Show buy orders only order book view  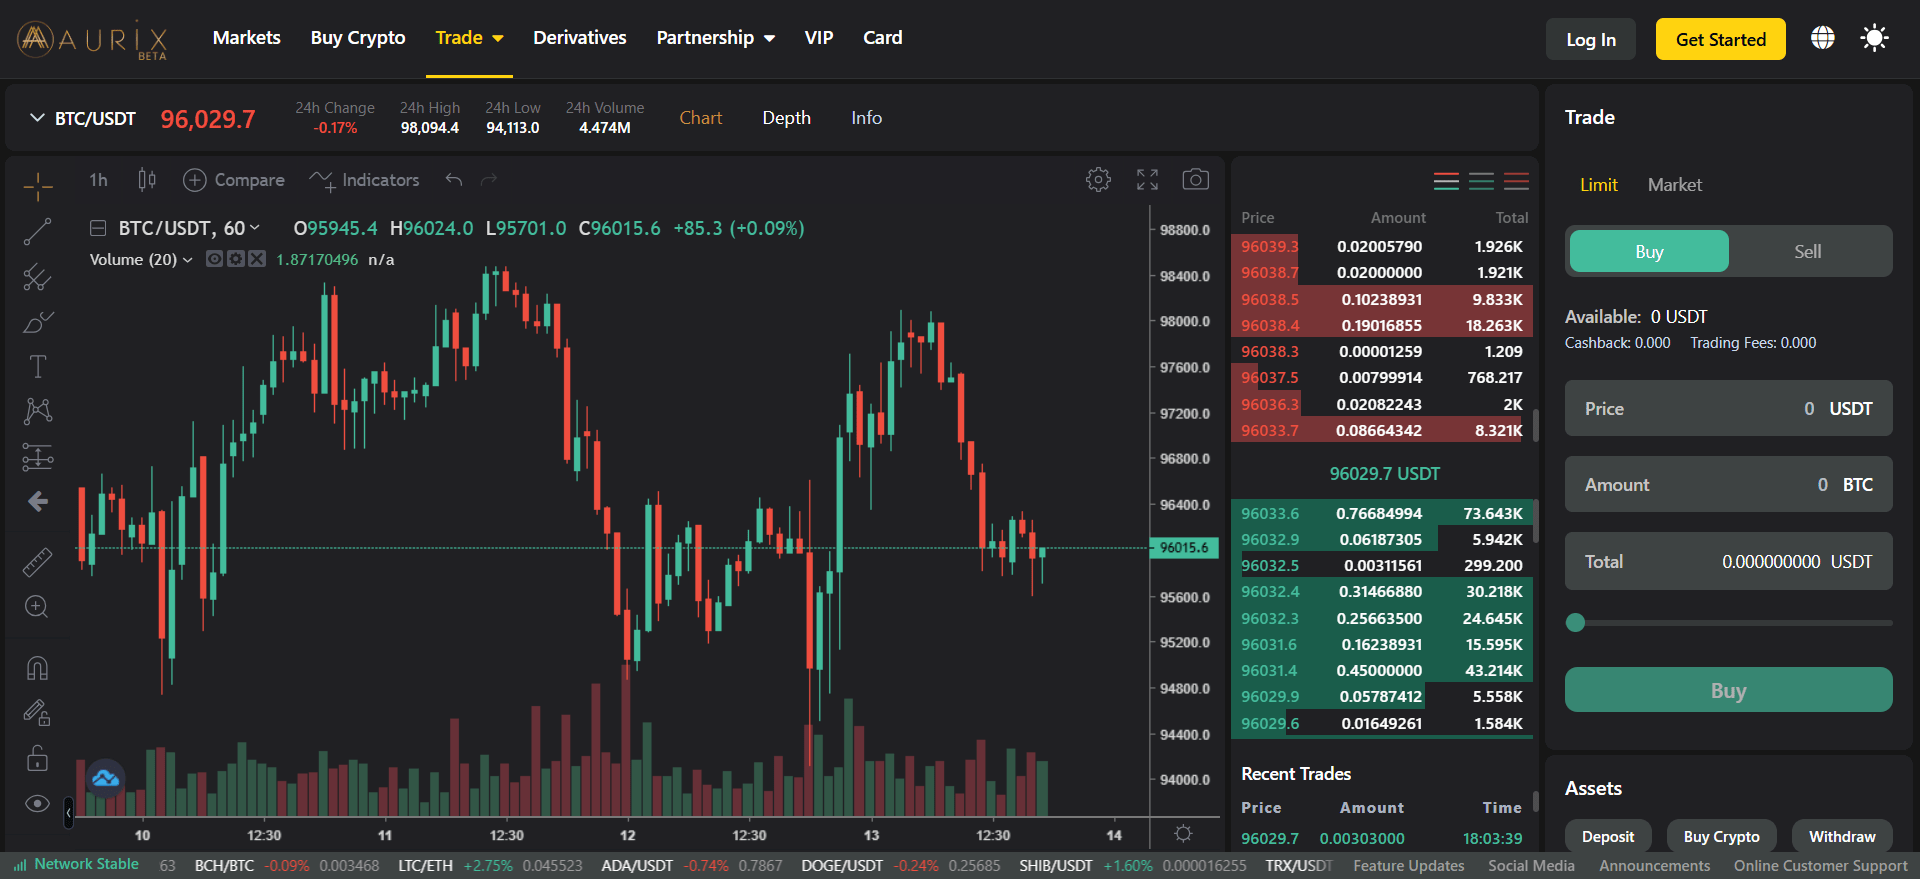[x=1482, y=181]
